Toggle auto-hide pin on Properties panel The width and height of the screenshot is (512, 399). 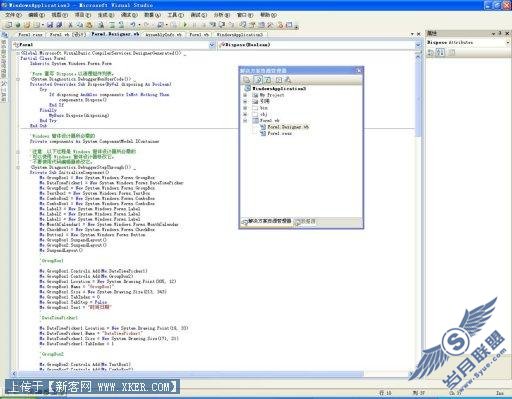click(500, 33)
